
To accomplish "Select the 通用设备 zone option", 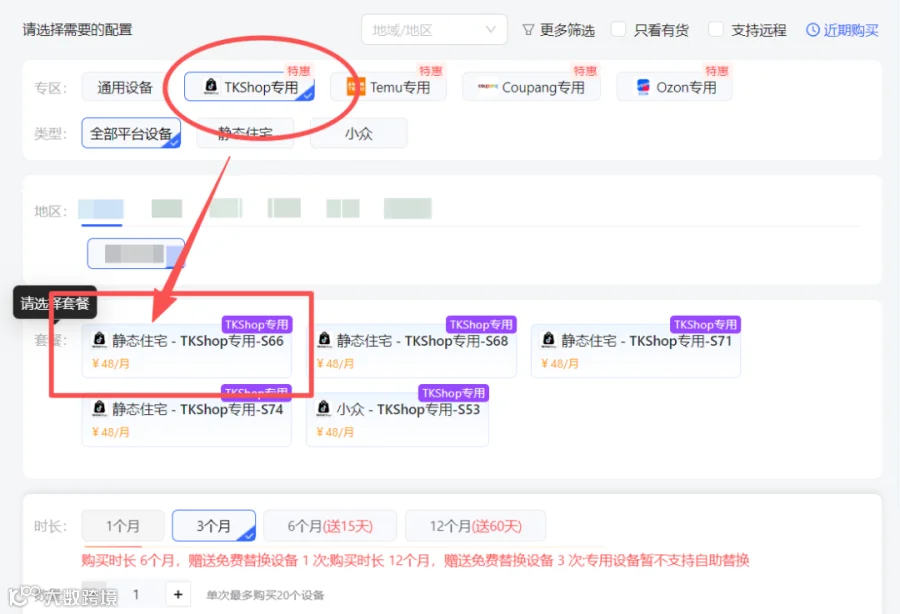I will [125, 87].
